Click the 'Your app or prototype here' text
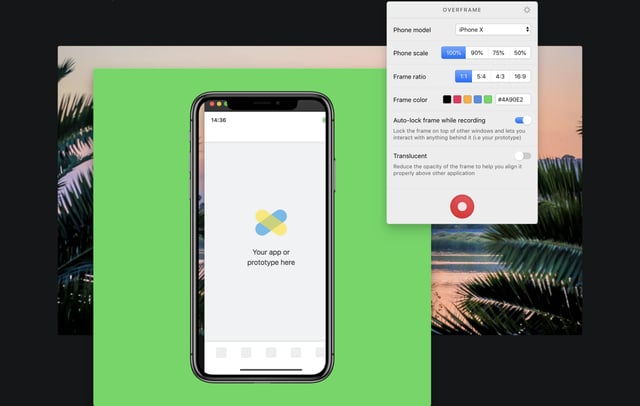 click(x=271, y=257)
